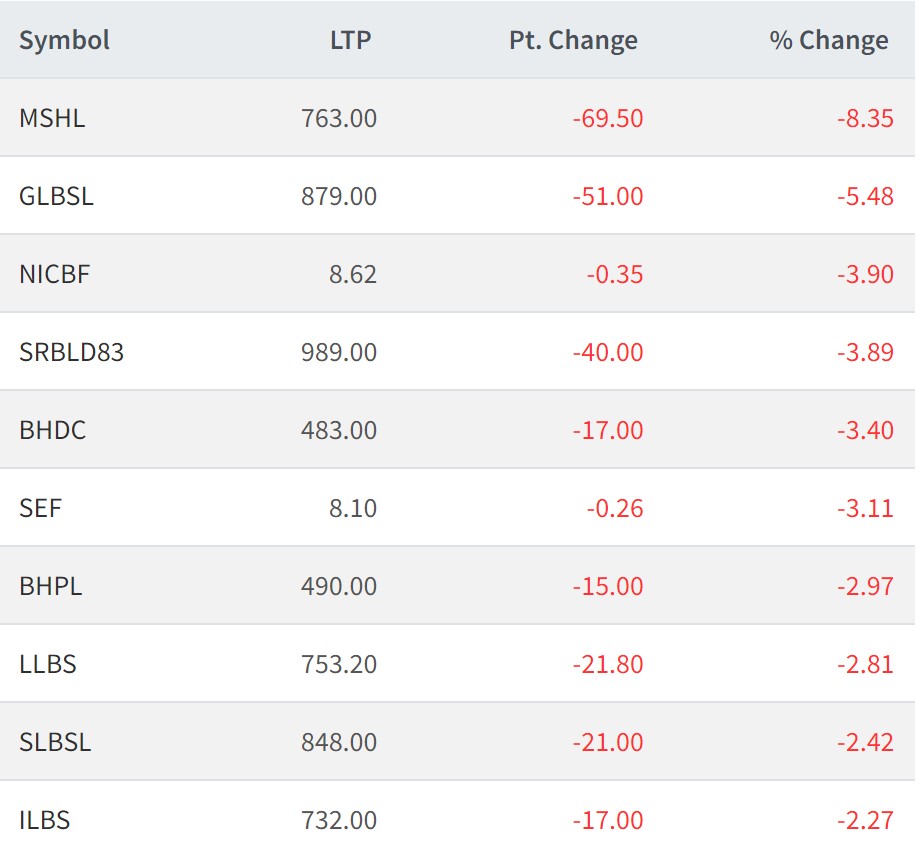Select the ILBS symbol
The height and width of the screenshot is (855, 917).
45,820
